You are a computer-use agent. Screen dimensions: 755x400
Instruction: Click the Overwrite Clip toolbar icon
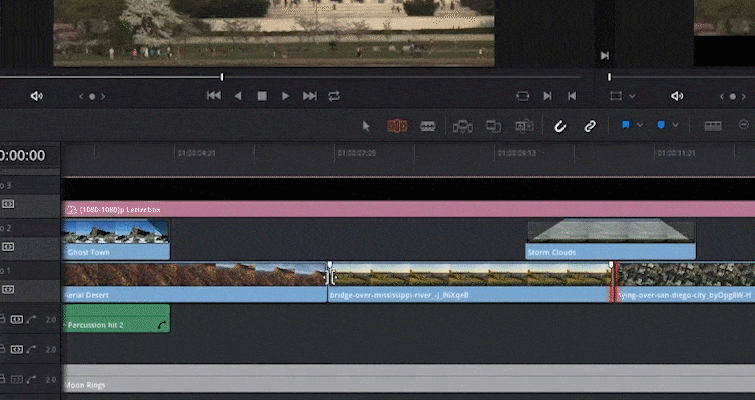pyautogui.click(x=494, y=126)
